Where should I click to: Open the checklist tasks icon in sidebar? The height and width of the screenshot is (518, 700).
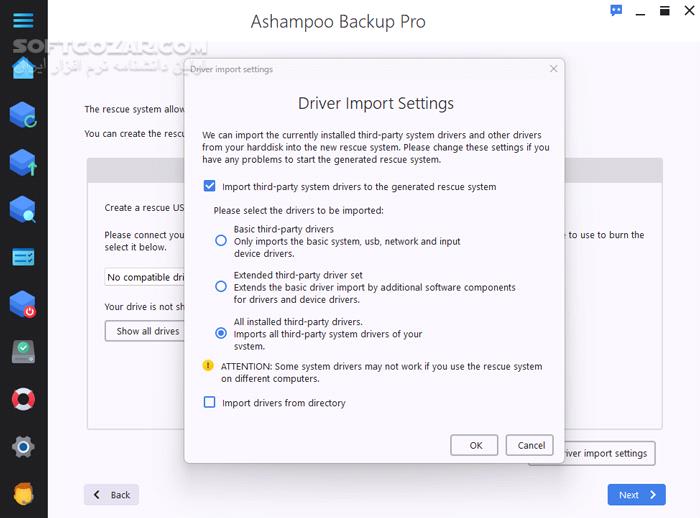click(23, 257)
